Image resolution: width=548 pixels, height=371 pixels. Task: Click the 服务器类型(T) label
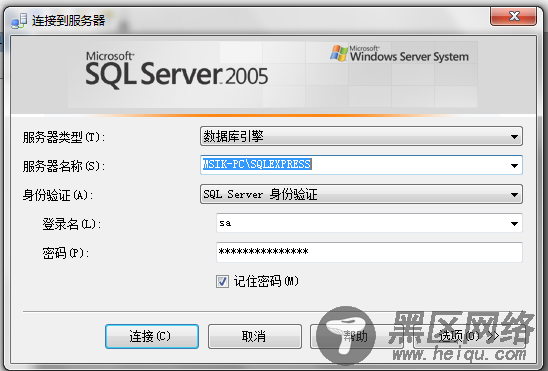click(x=64, y=137)
